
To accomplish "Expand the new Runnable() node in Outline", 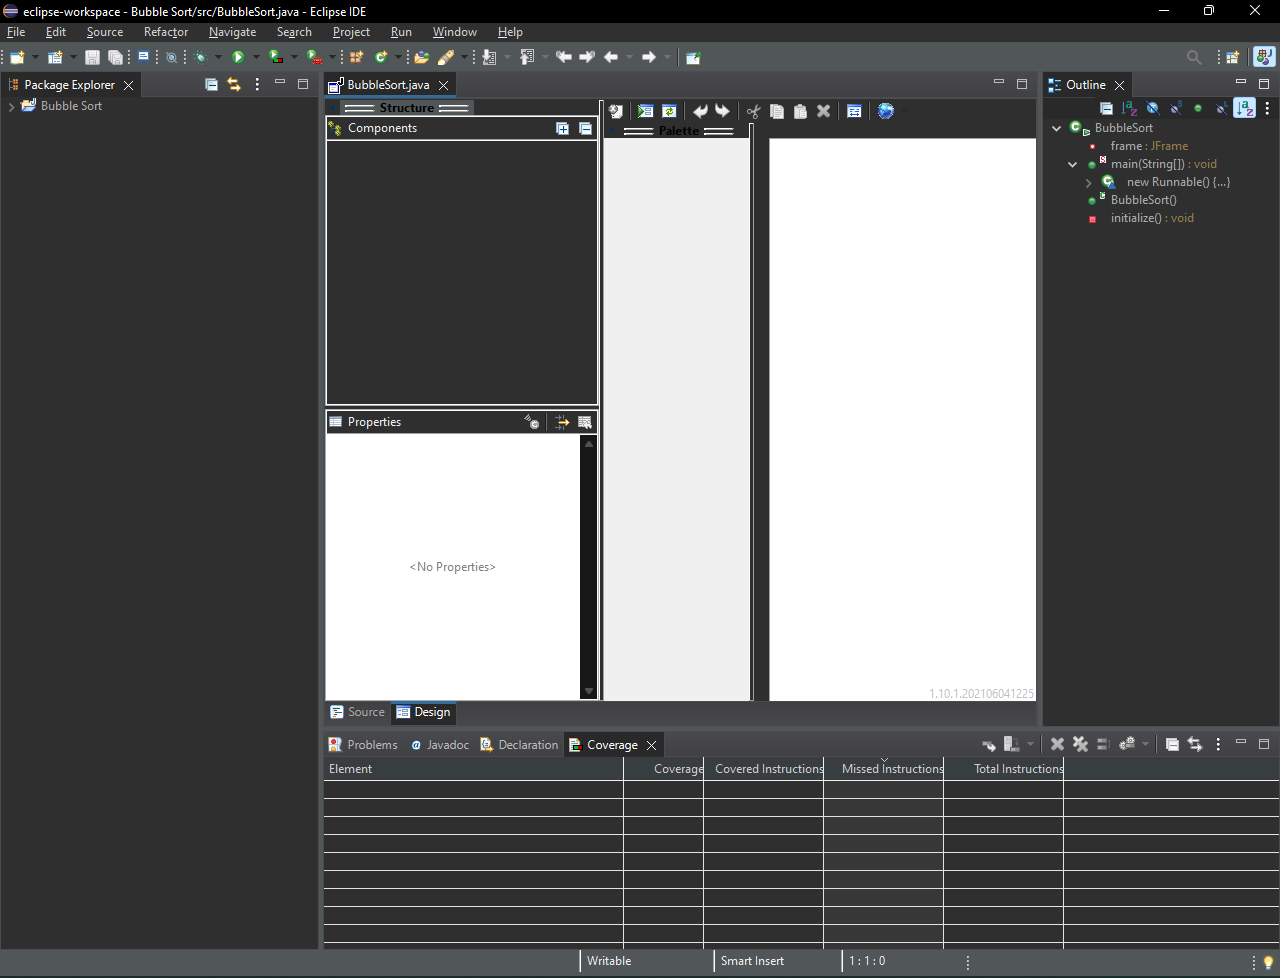I will [1088, 183].
